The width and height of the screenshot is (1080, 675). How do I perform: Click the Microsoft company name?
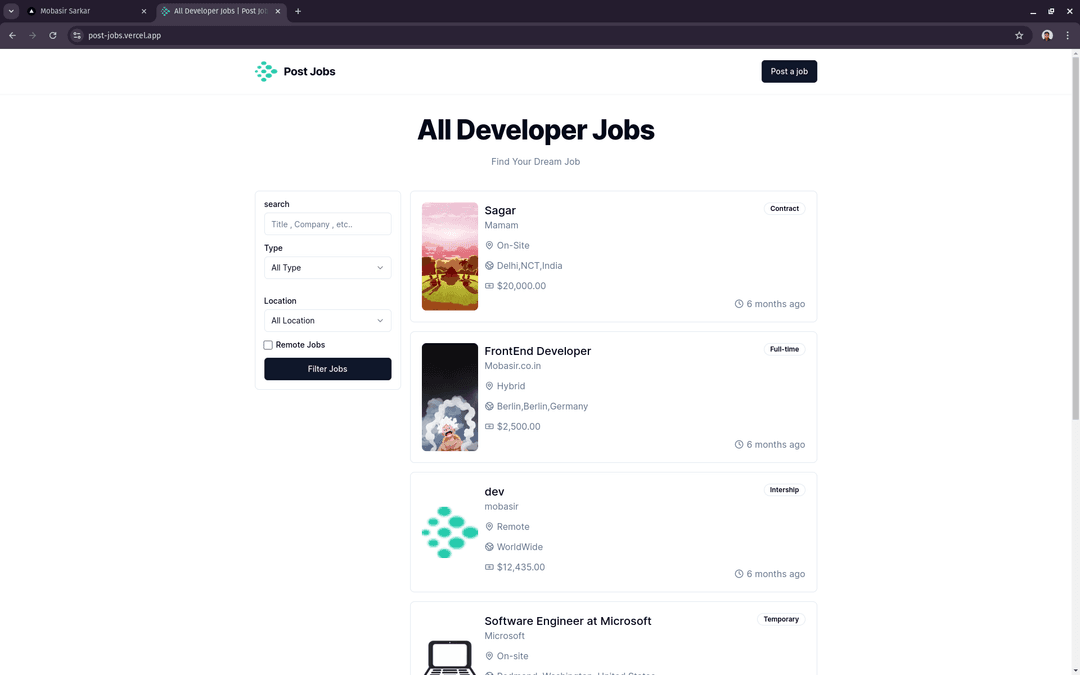504,636
